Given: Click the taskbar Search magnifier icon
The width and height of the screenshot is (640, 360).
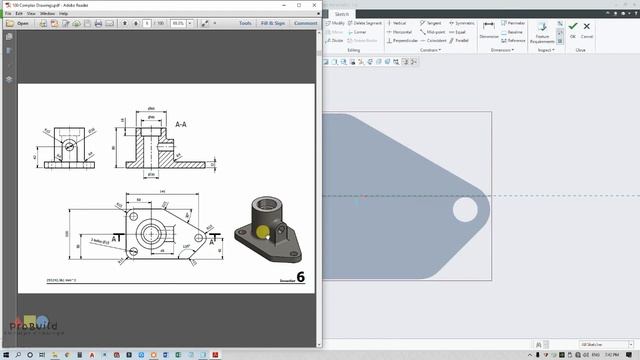Looking at the screenshot, I should coord(18,355).
